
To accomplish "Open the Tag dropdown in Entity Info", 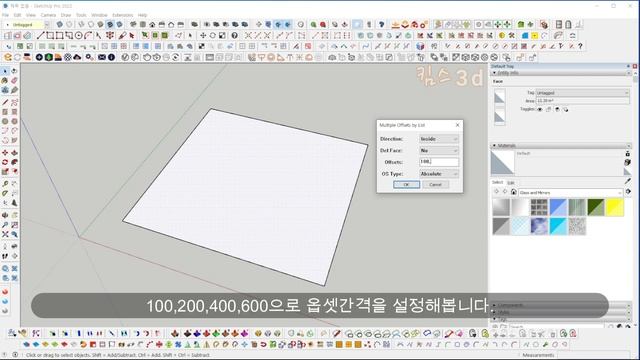I will pos(582,93).
